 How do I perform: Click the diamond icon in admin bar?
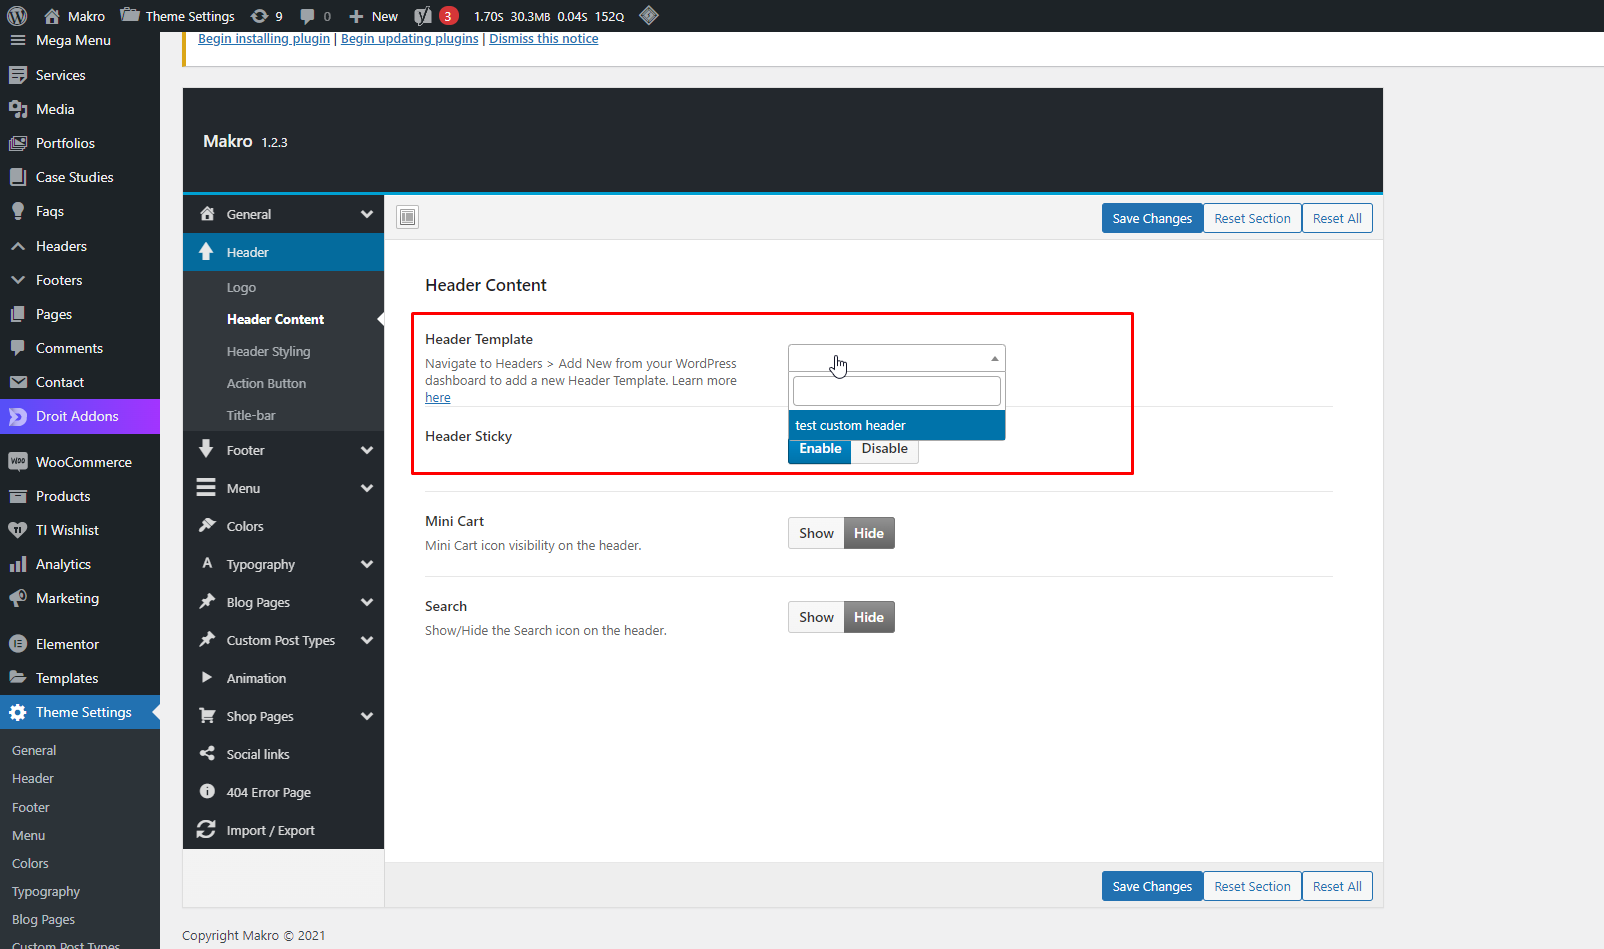pos(649,15)
